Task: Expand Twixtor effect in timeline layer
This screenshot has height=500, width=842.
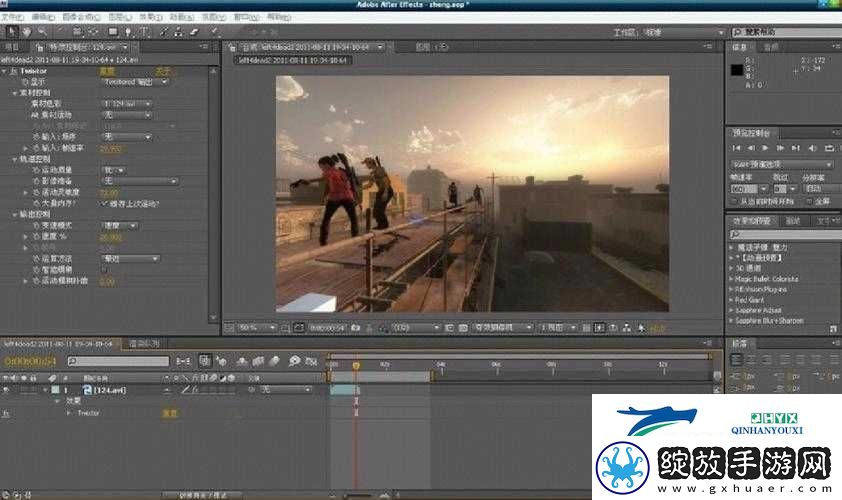Action: tap(68, 413)
